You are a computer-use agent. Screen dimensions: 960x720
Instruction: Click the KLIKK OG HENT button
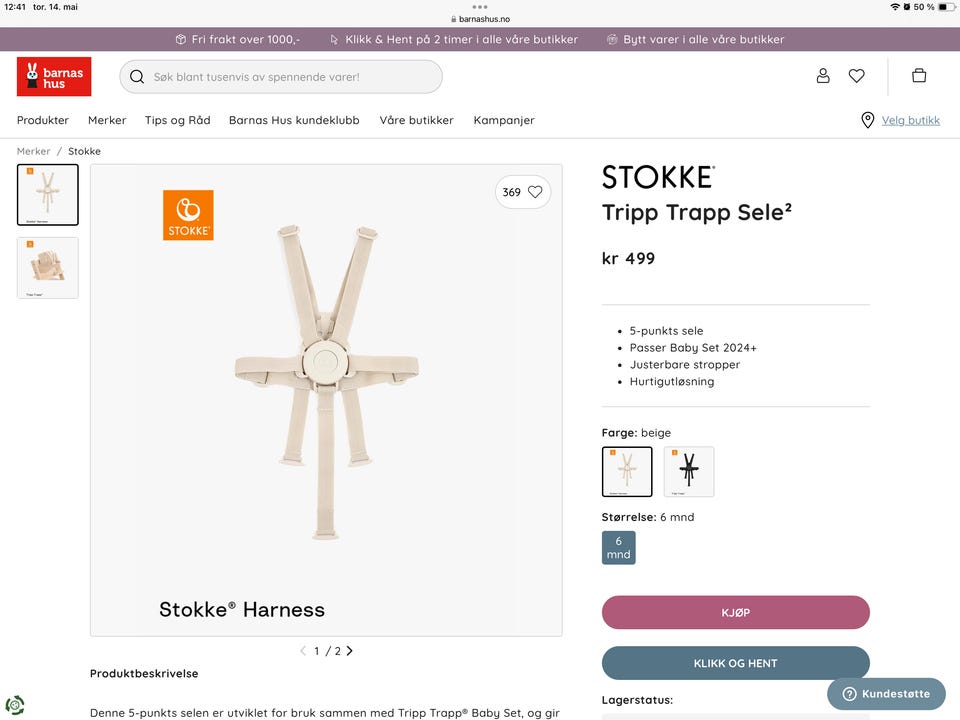735,663
